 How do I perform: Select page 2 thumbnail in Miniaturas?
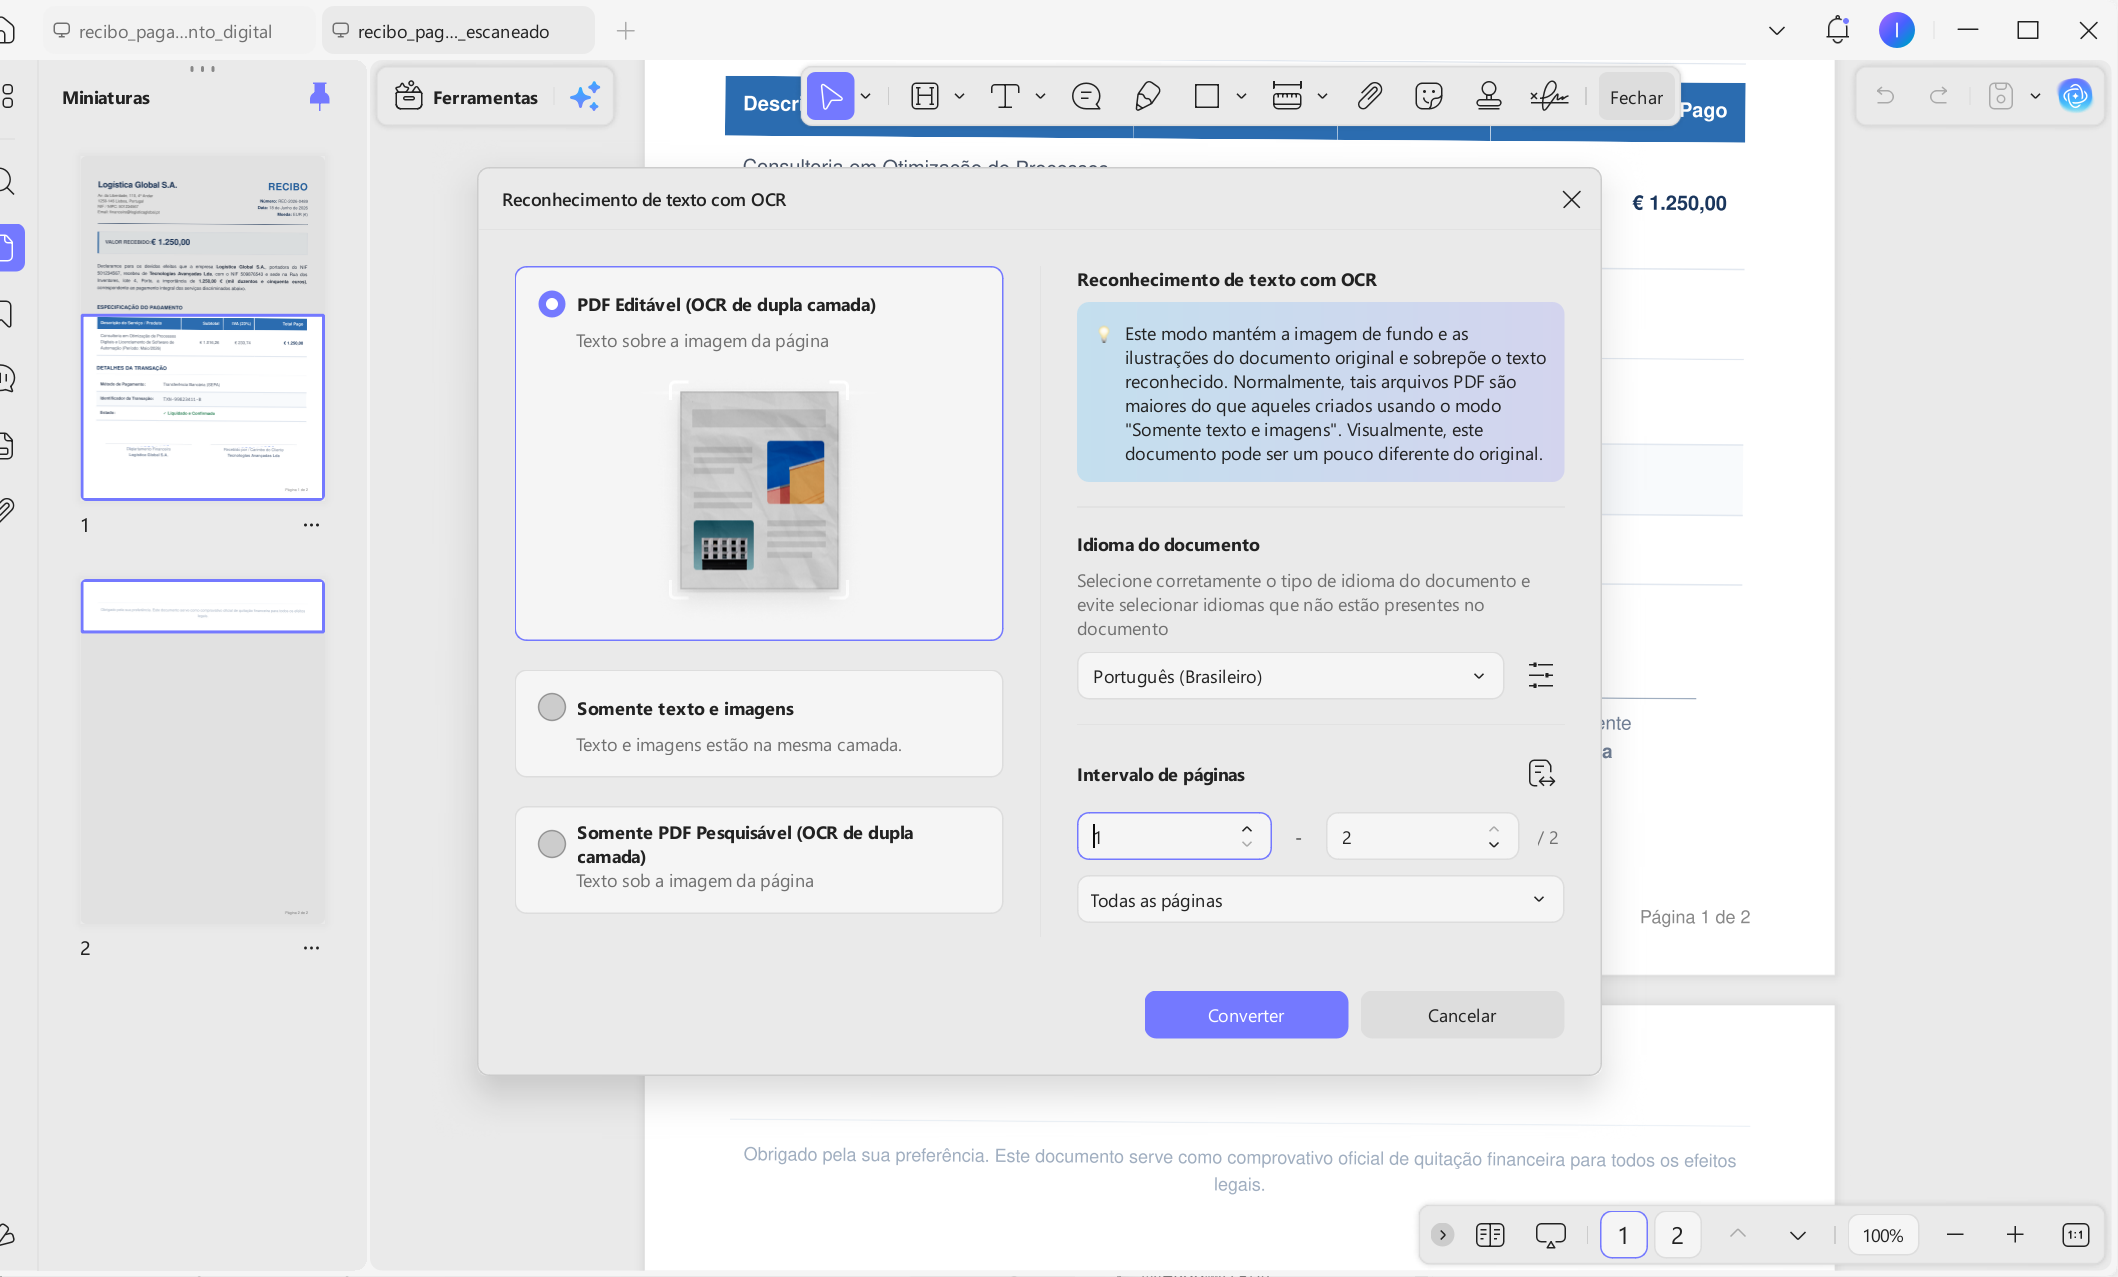point(203,752)
